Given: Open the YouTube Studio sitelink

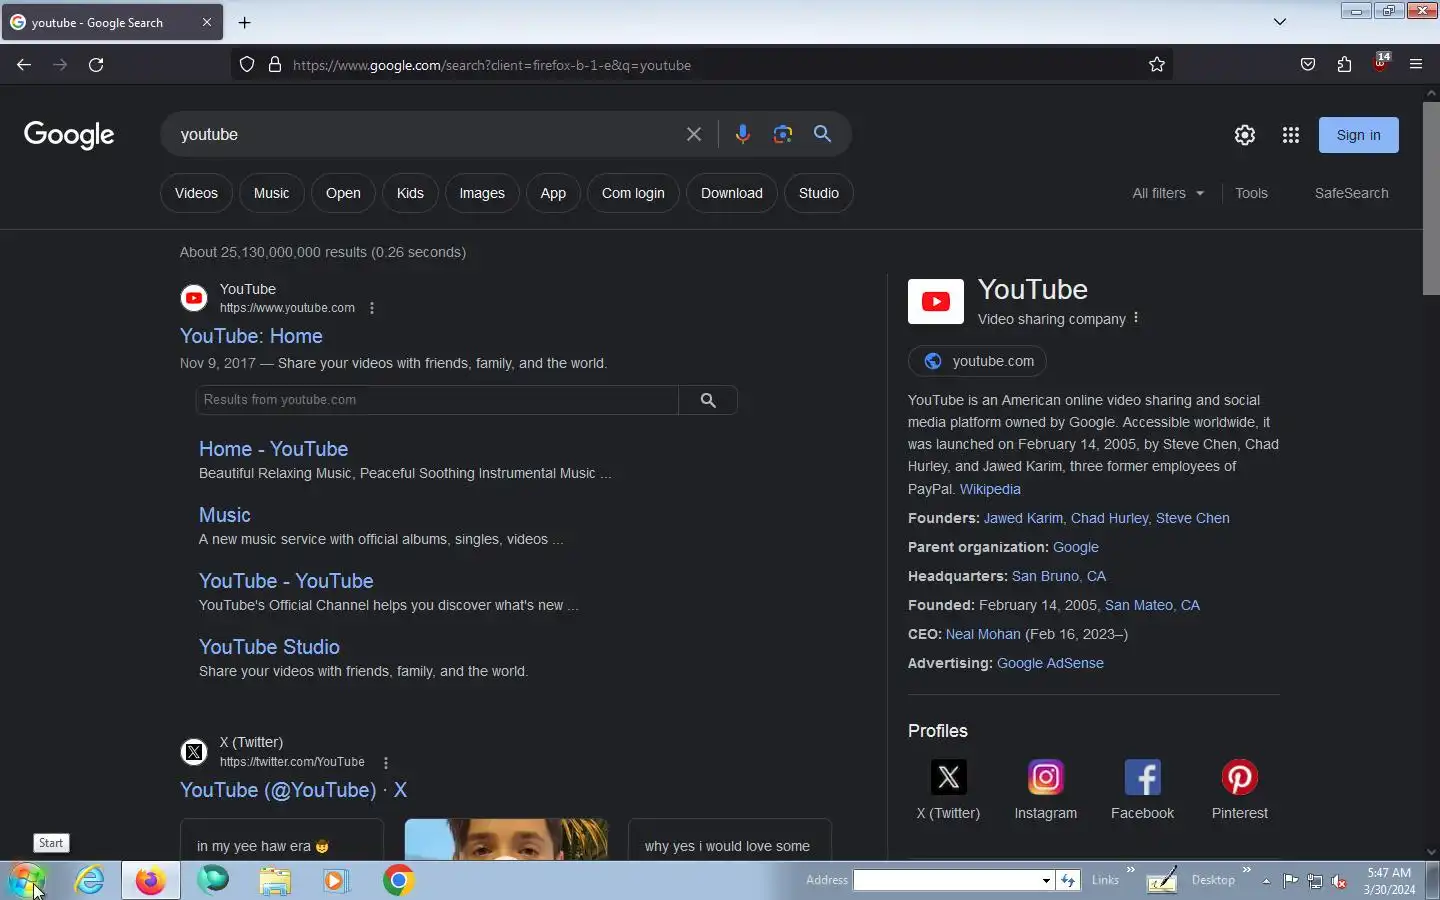Looking at the screenshot, I should pyautogui.click(x=269, y=647).
